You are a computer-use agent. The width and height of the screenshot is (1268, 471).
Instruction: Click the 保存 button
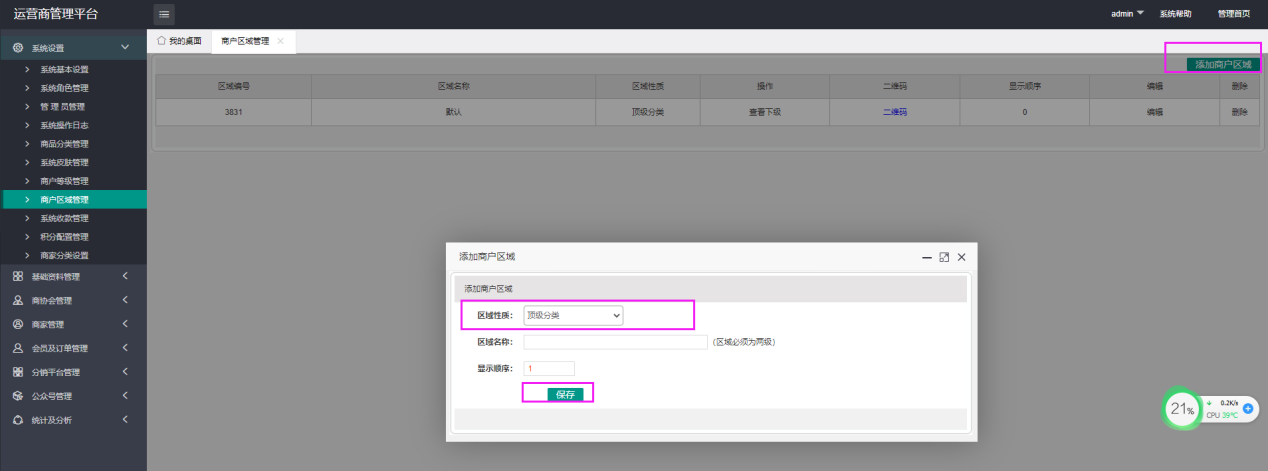click(565, 394)
